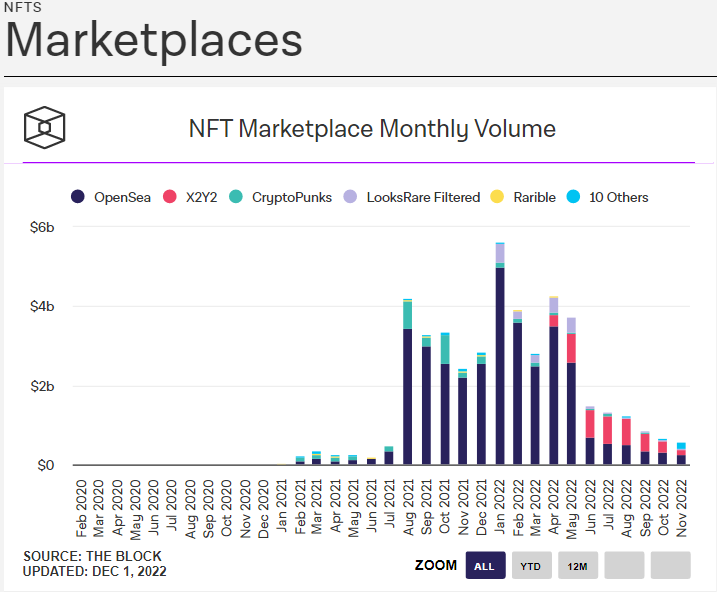The height and width of the screenshot is (592, 717).
Task: Click the Oct 2022 bar
Action: [662, 452]
